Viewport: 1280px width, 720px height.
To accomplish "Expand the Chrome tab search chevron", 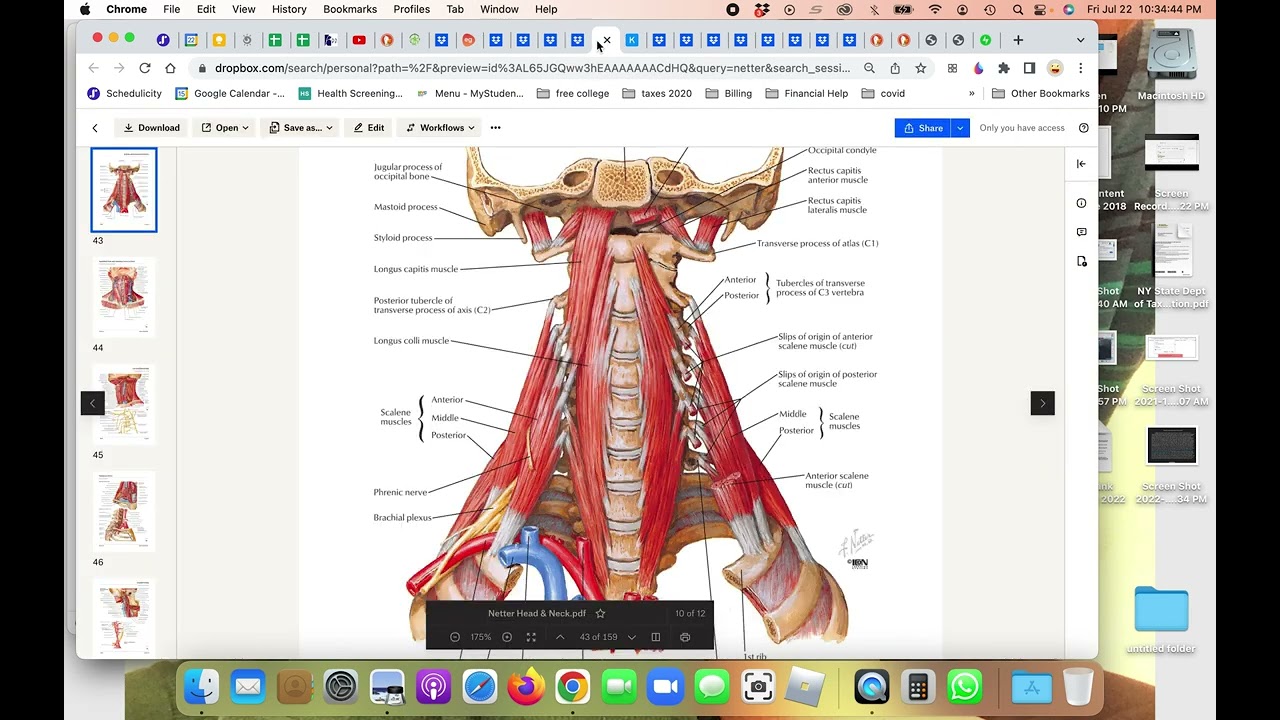I will pyautogui.click(x=1080, y=40).
